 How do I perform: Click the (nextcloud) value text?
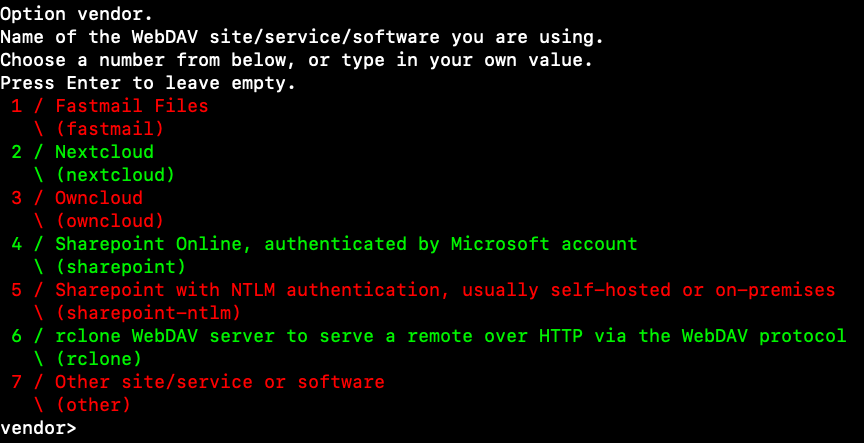point(116,175)
